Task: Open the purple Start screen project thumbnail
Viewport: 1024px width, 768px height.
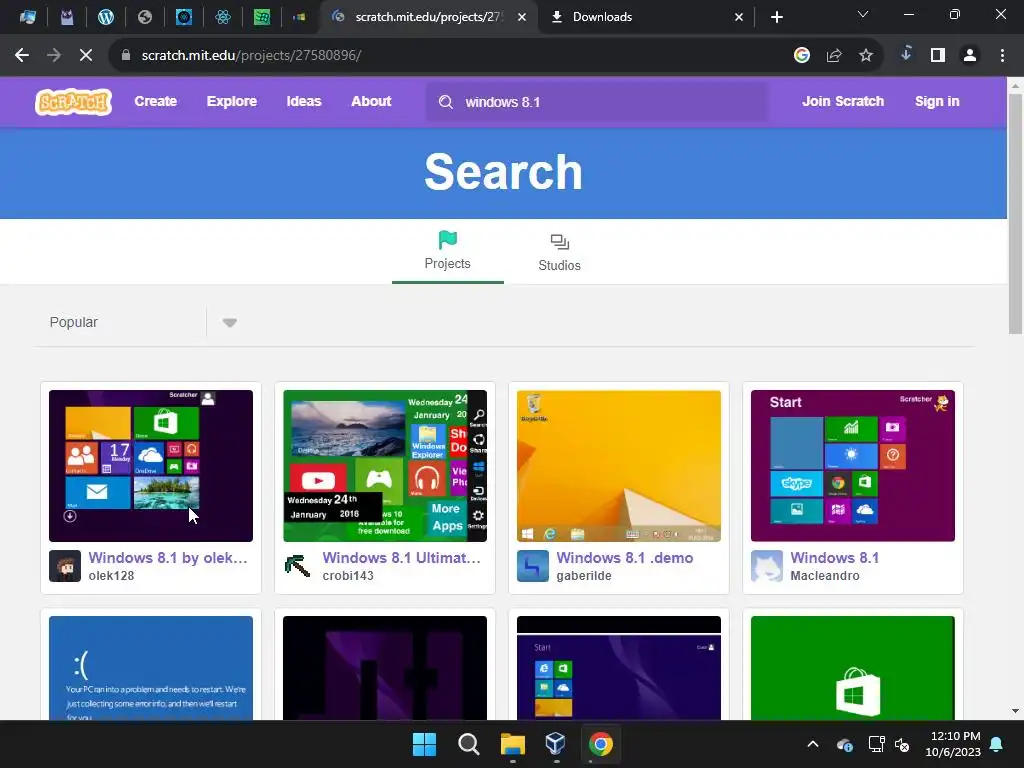Action: click(618, 667)
